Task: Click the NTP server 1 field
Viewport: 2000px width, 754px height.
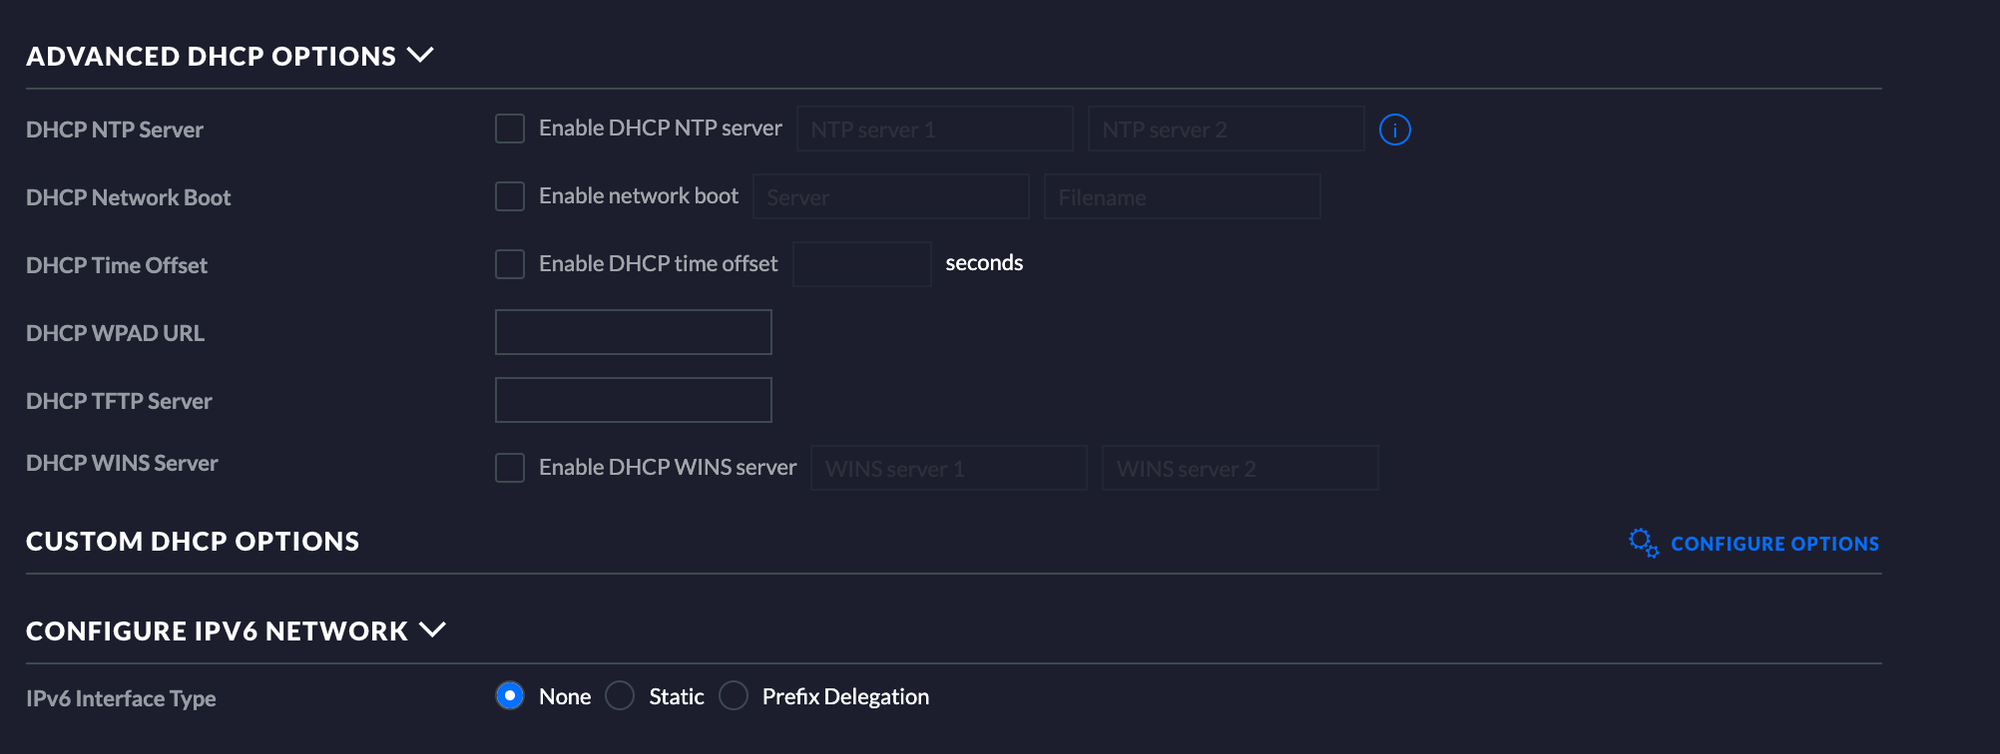Action: (934, 129)
